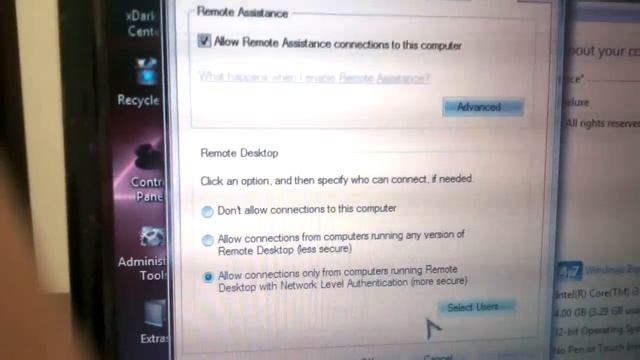
Task: Click the 4.00 GB memory text
Action: click(x=596, y=312)
